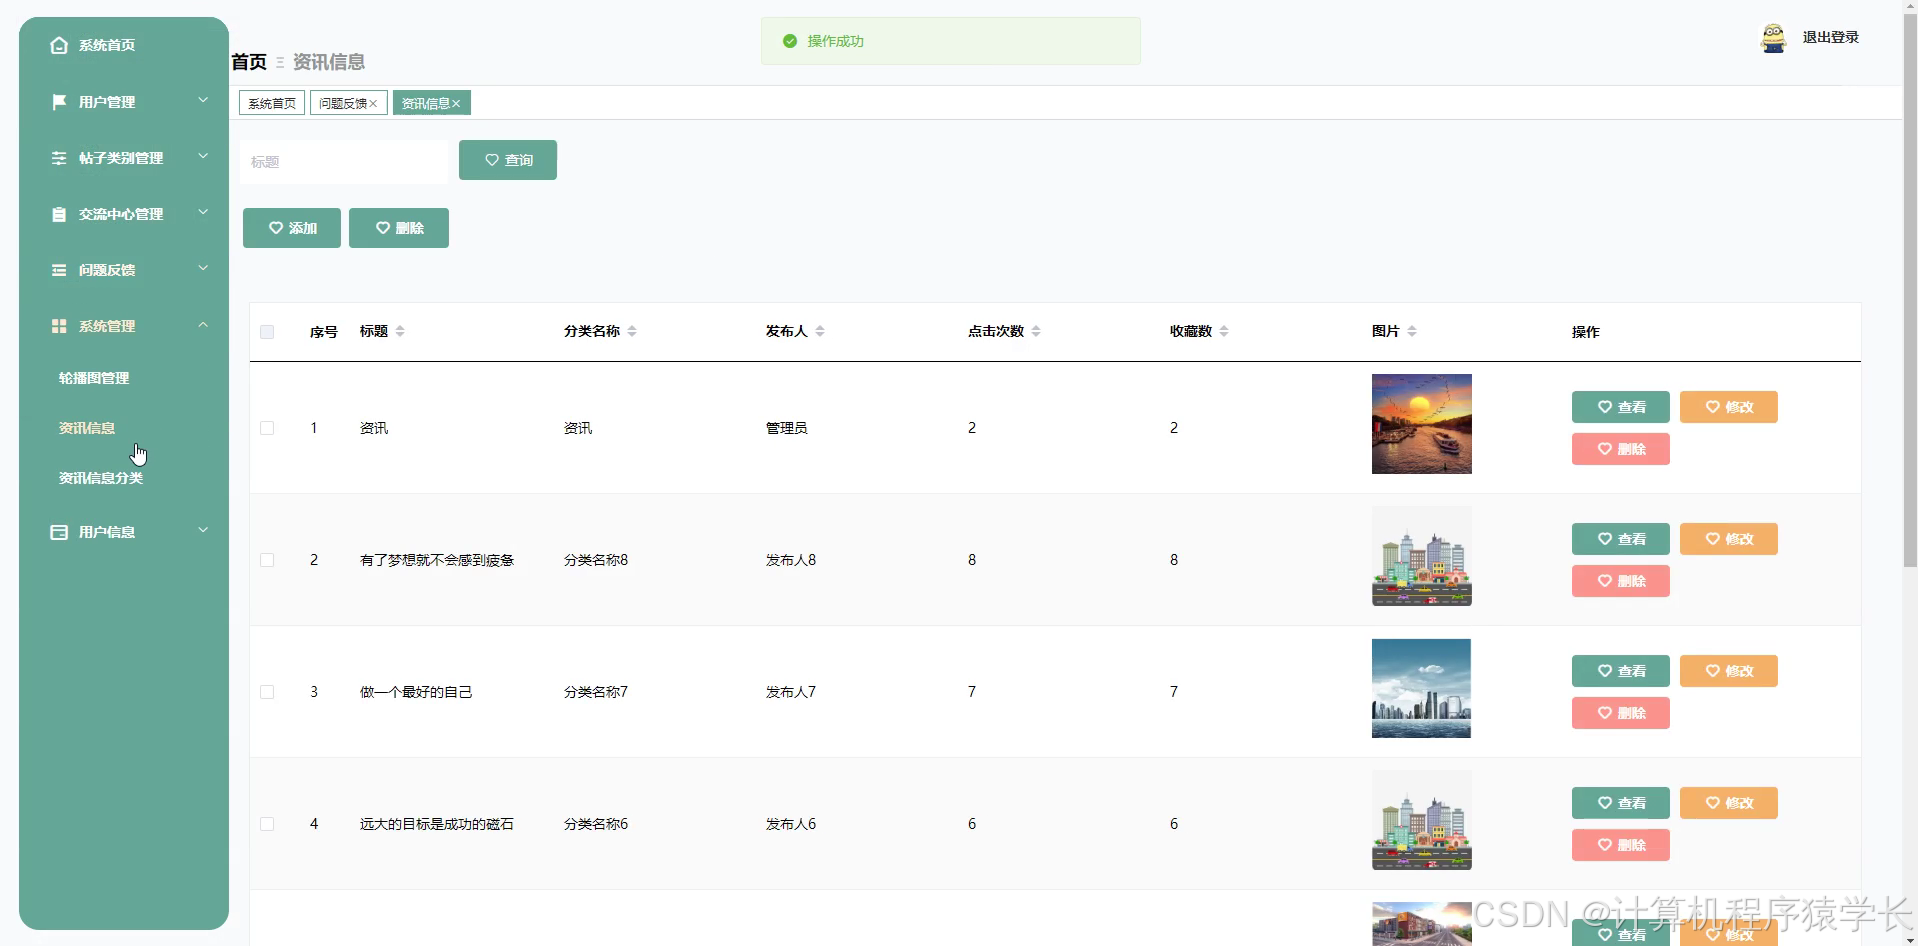This screenshot has height=946, width=1918.
Task: Click the sliders icon beside 帖子类别管理
Action: (59, 158)
